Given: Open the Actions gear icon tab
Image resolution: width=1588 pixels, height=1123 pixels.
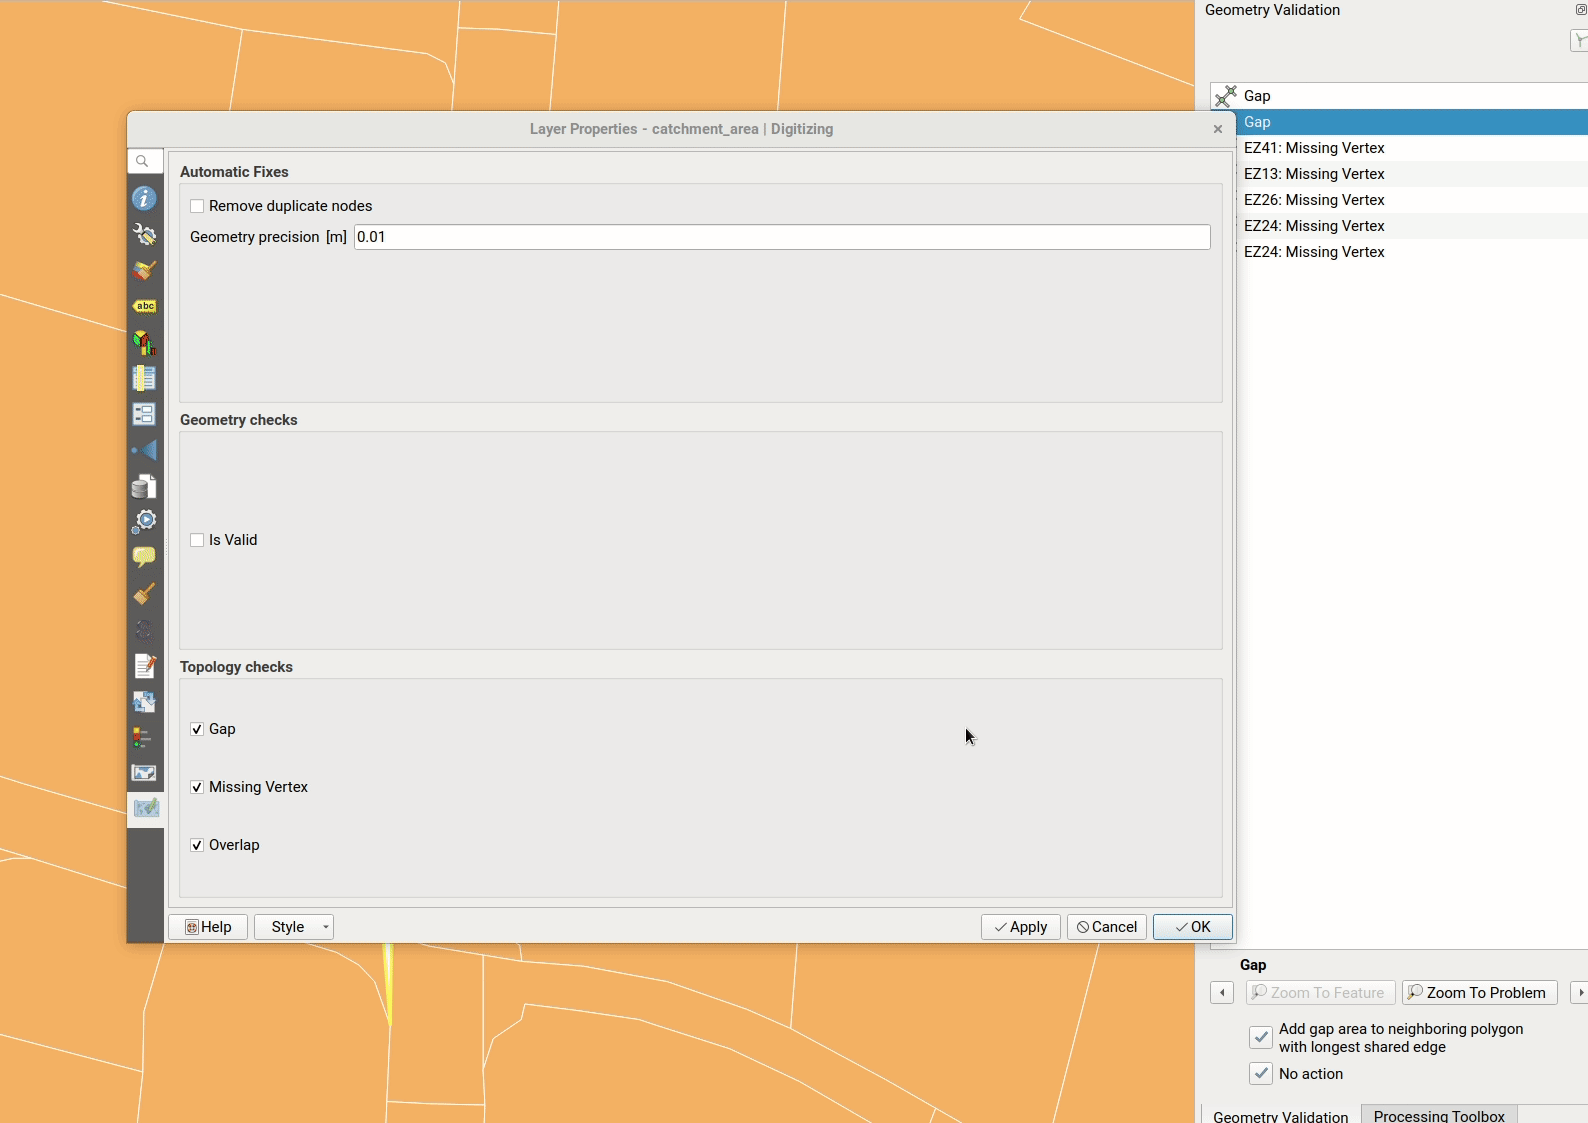Looking at the screenshot, I should [x=145, y=521].
